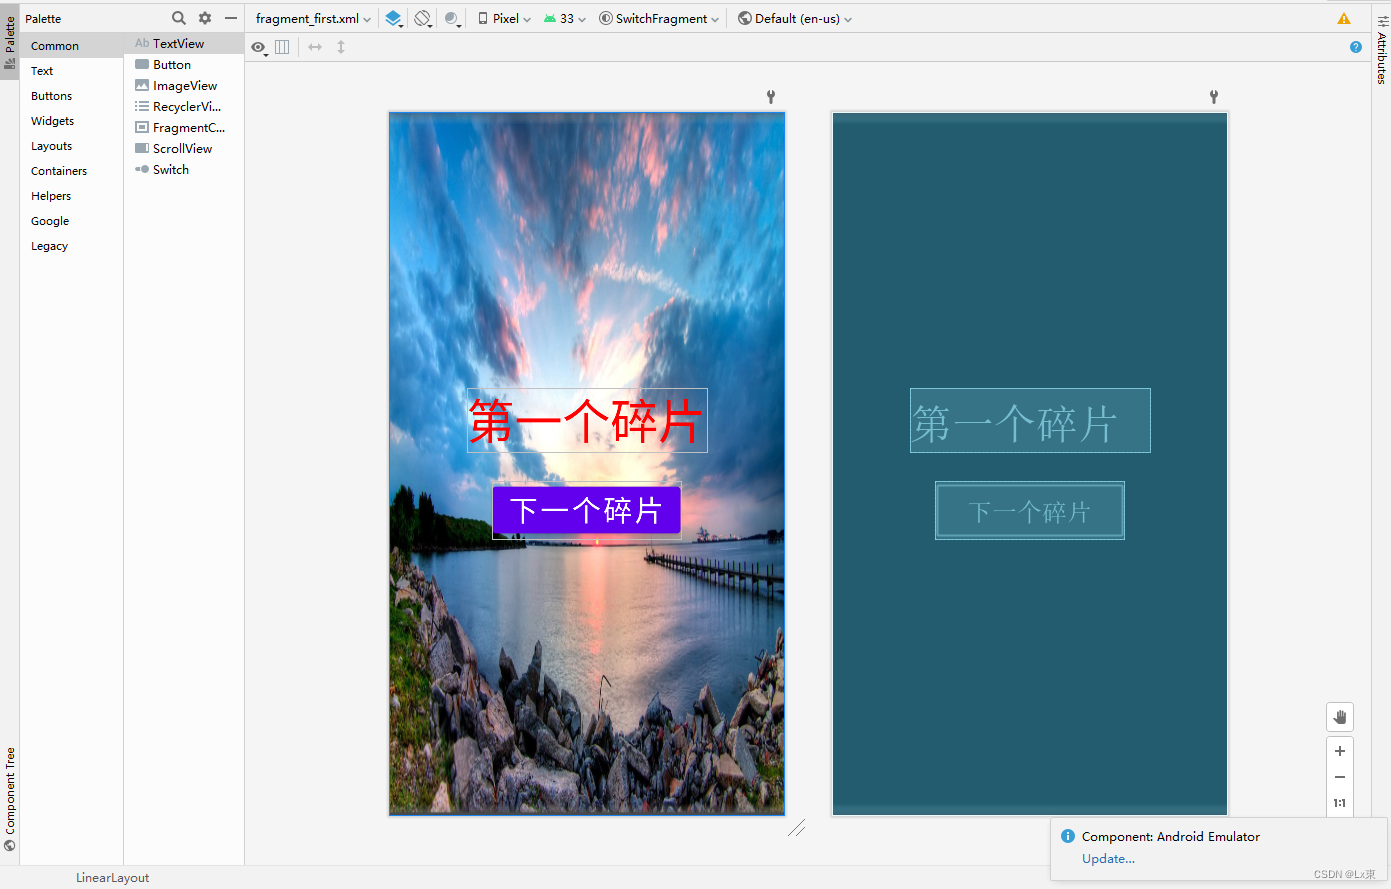Open the Default (en-us) locale dropdown

pyautogui.click(x=794, y=17)
